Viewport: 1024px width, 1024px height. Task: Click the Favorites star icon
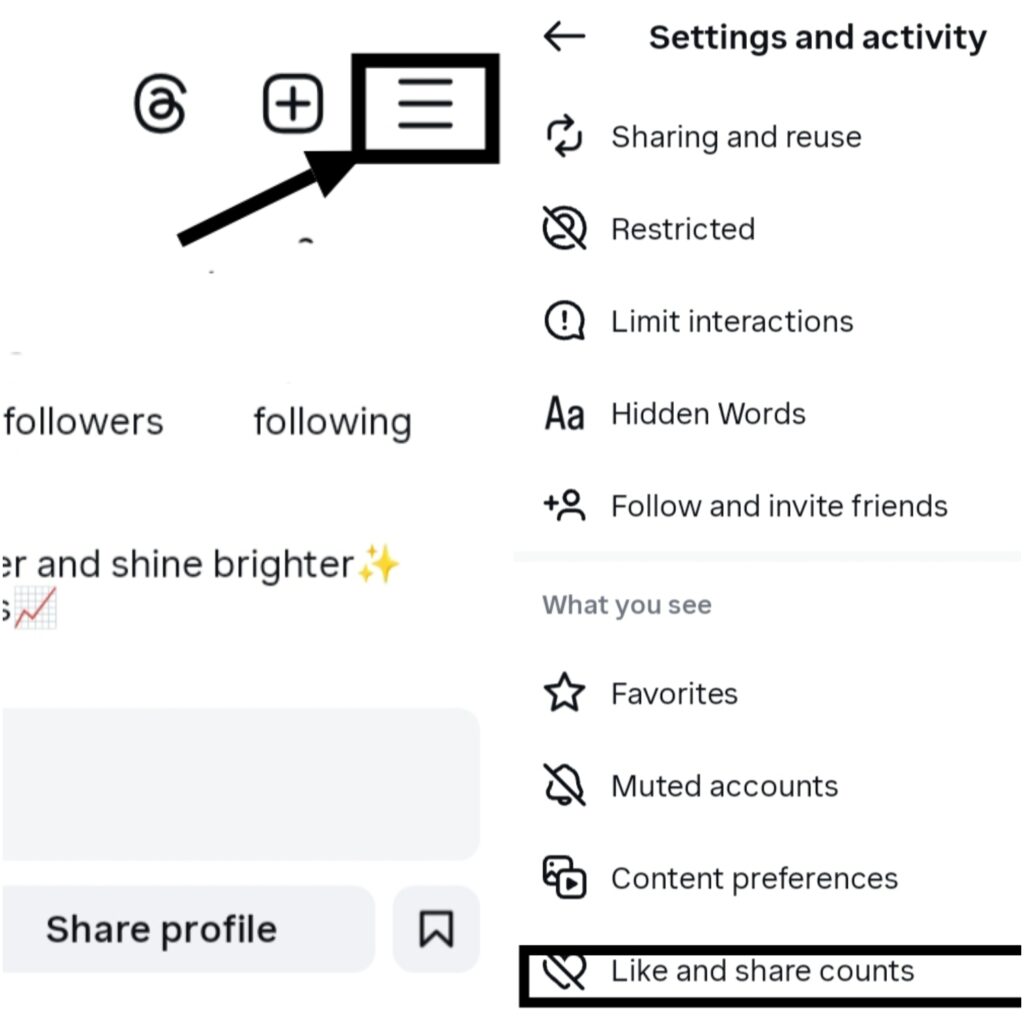[564, 693]
